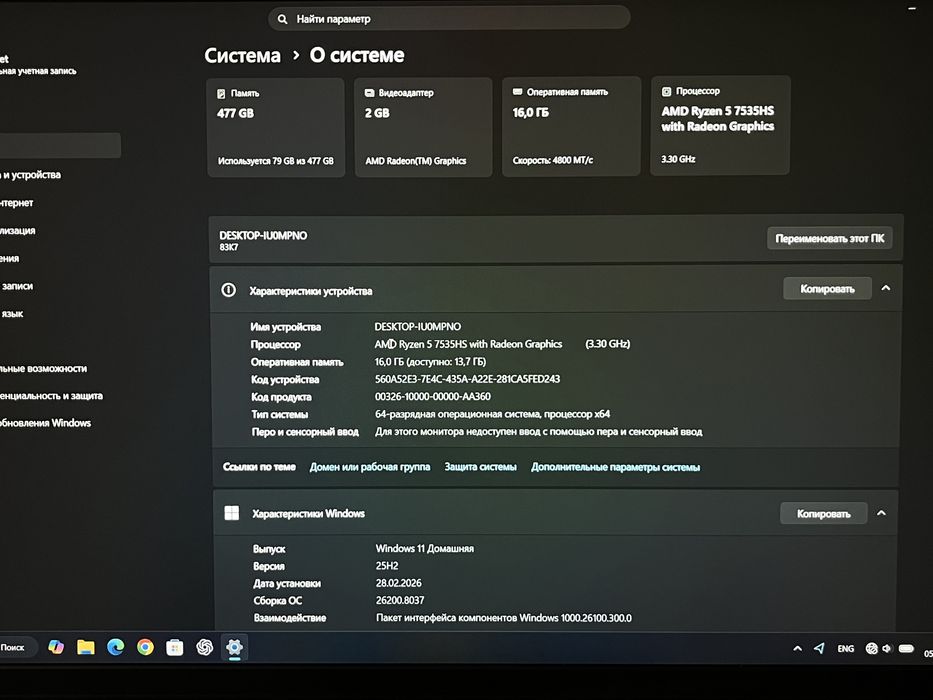933x700 pixels.
Task: Open File Explorer from the taskbar
Action: pyautogui.click(x=86, y=647)
